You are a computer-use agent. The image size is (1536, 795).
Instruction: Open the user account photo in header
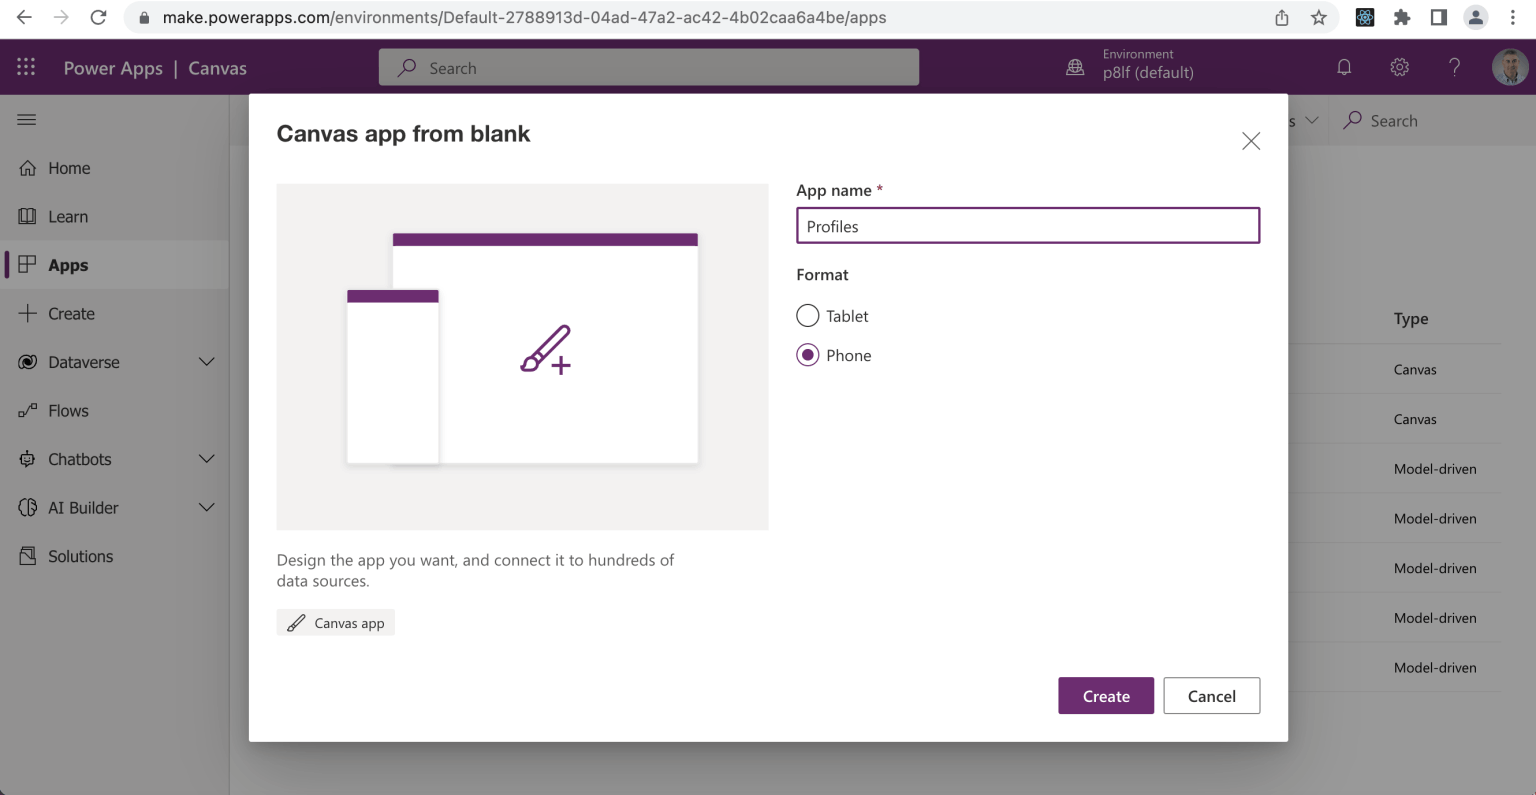[x=1510, y=67]
